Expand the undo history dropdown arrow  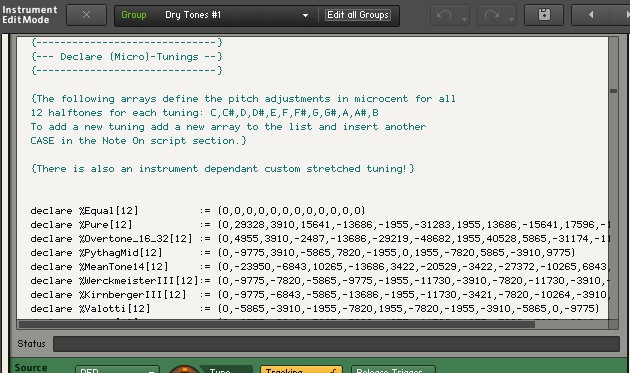[x=464, y=18]
